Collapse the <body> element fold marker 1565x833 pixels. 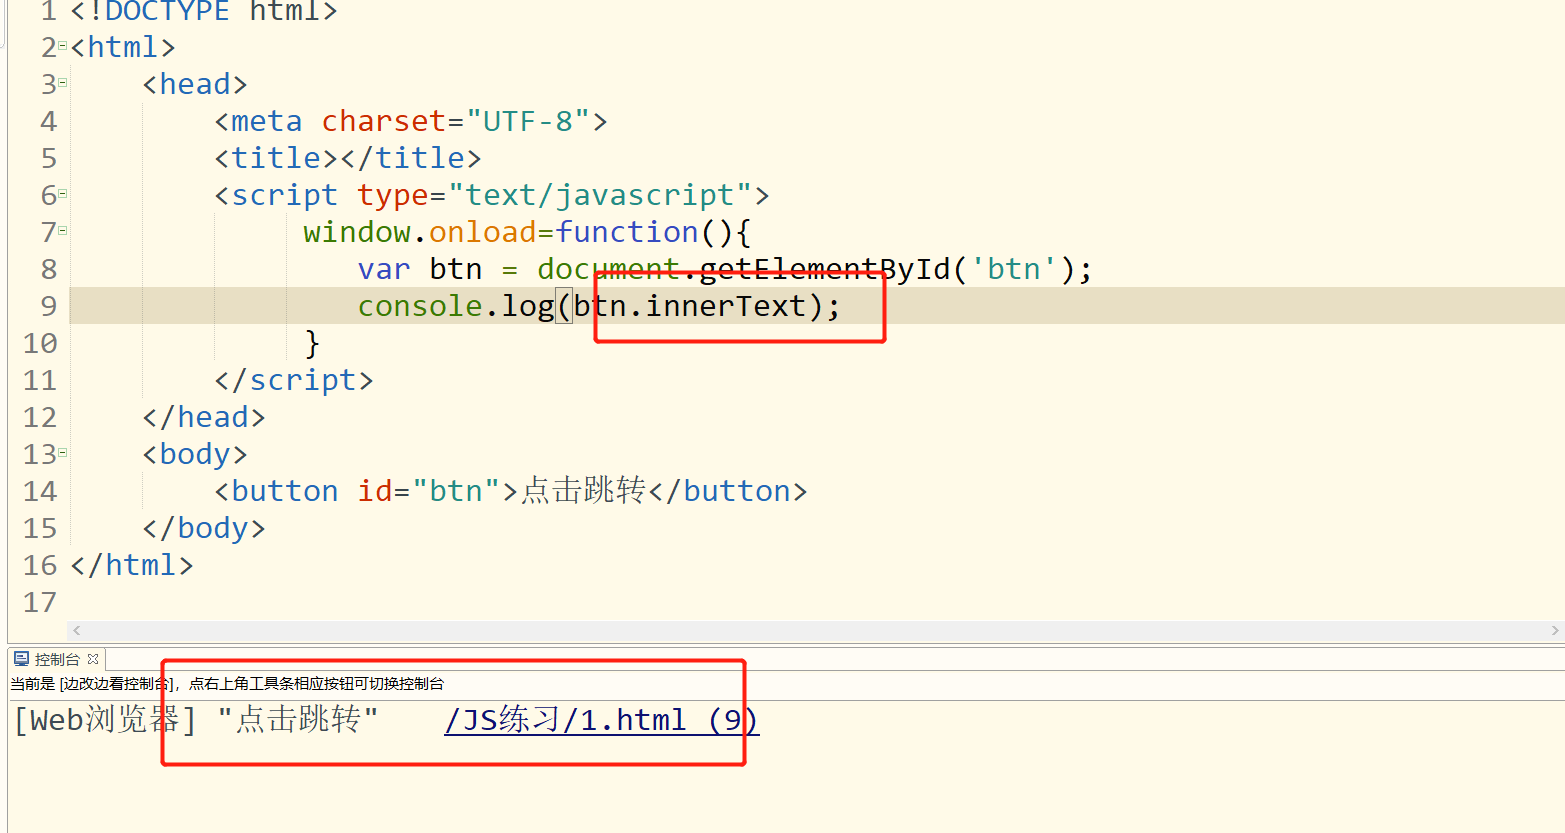[64, 453]
